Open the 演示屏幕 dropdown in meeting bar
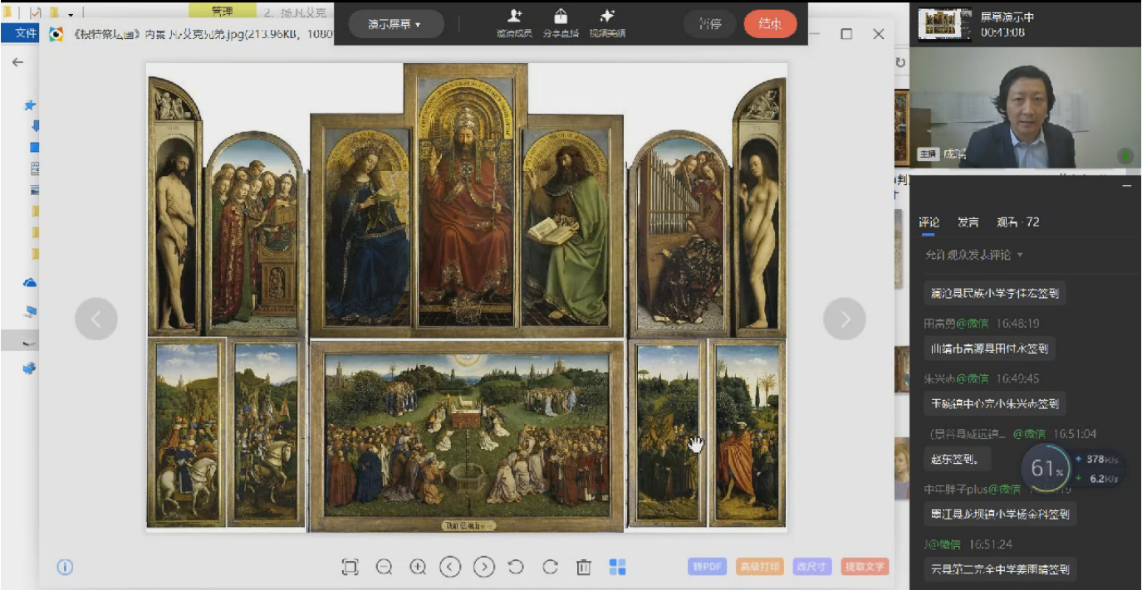 pyautogui.click(x=396, y=24)
